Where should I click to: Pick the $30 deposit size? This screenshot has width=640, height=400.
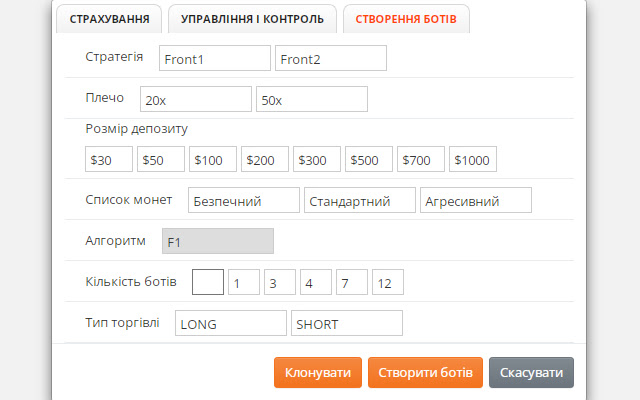pos(109,159)
